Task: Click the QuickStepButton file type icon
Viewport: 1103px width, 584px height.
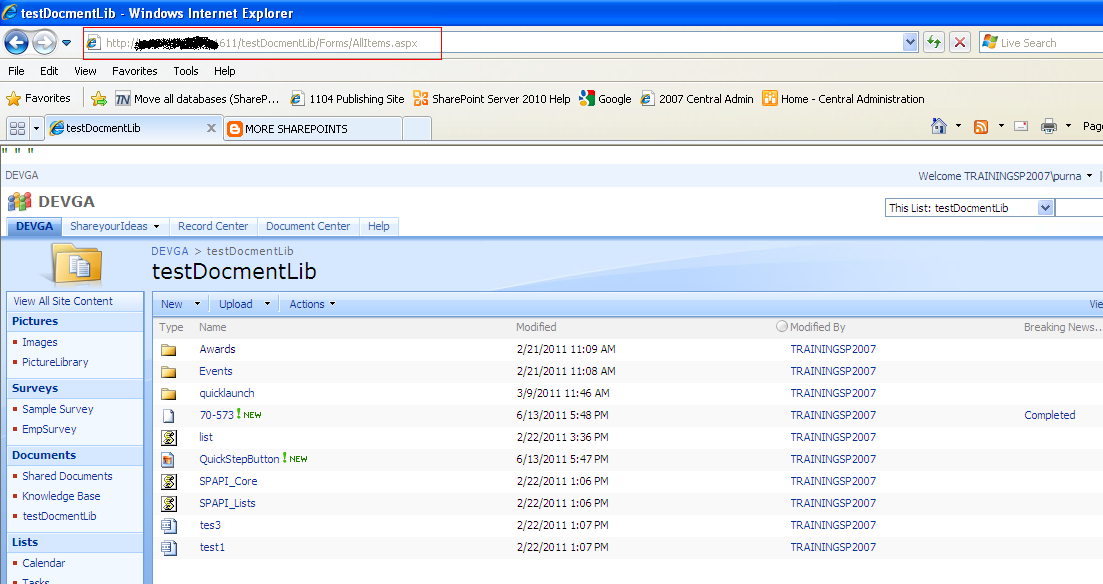Action: pos(168,459)
